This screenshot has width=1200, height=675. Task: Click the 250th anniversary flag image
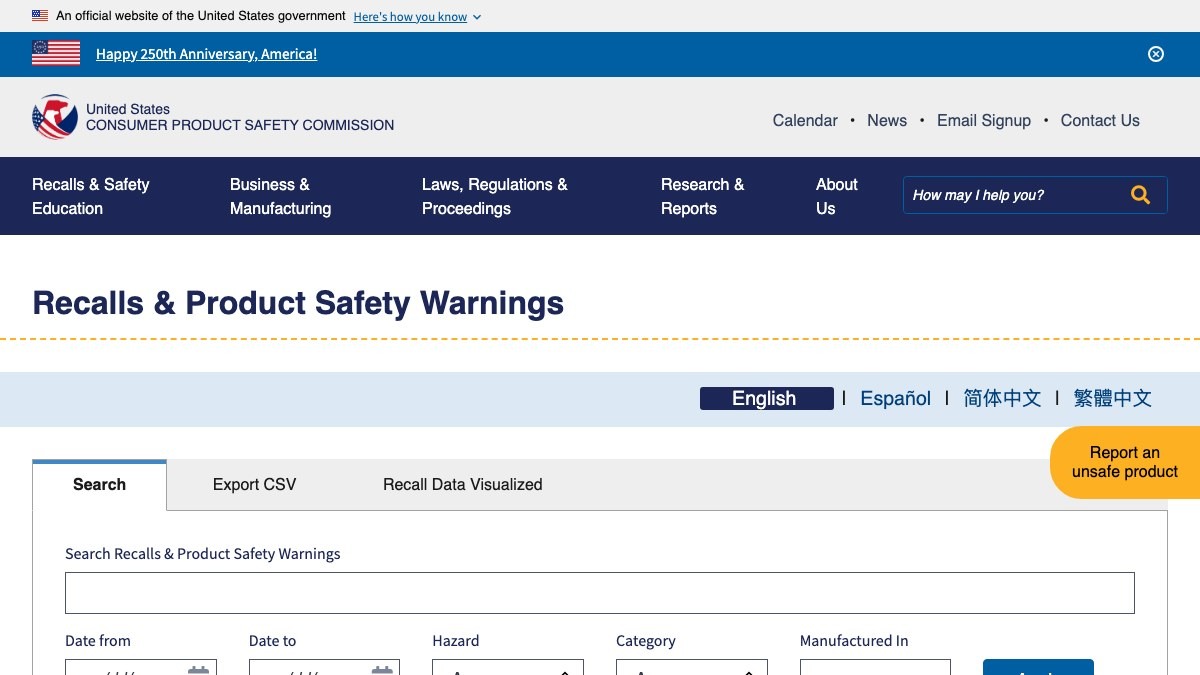click(x=56, y=54)
